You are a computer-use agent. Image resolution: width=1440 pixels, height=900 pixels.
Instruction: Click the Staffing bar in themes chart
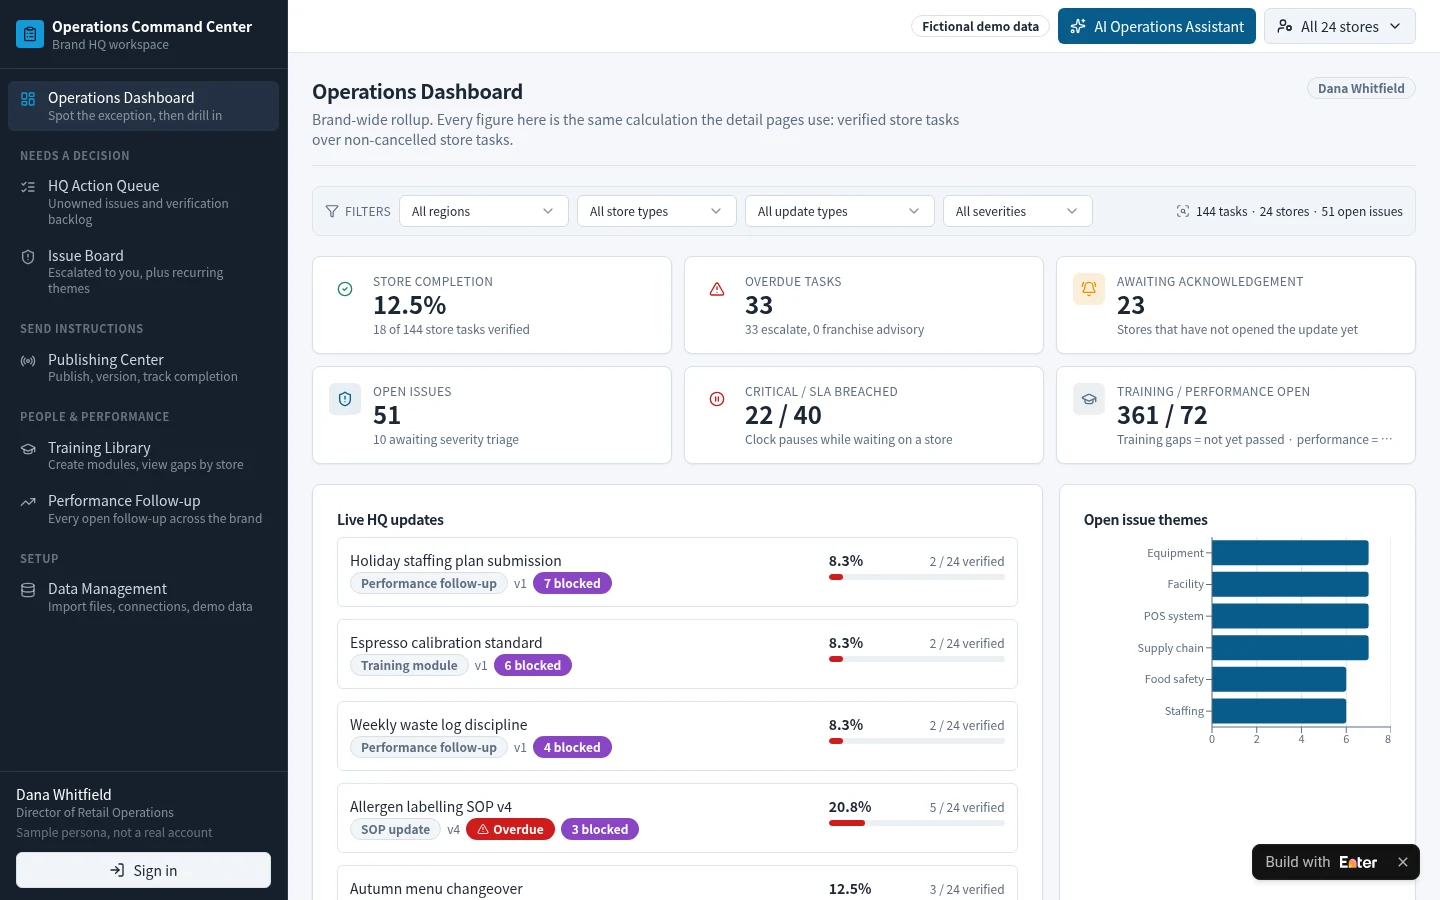pyautogui.click(x=1279, y=711)
